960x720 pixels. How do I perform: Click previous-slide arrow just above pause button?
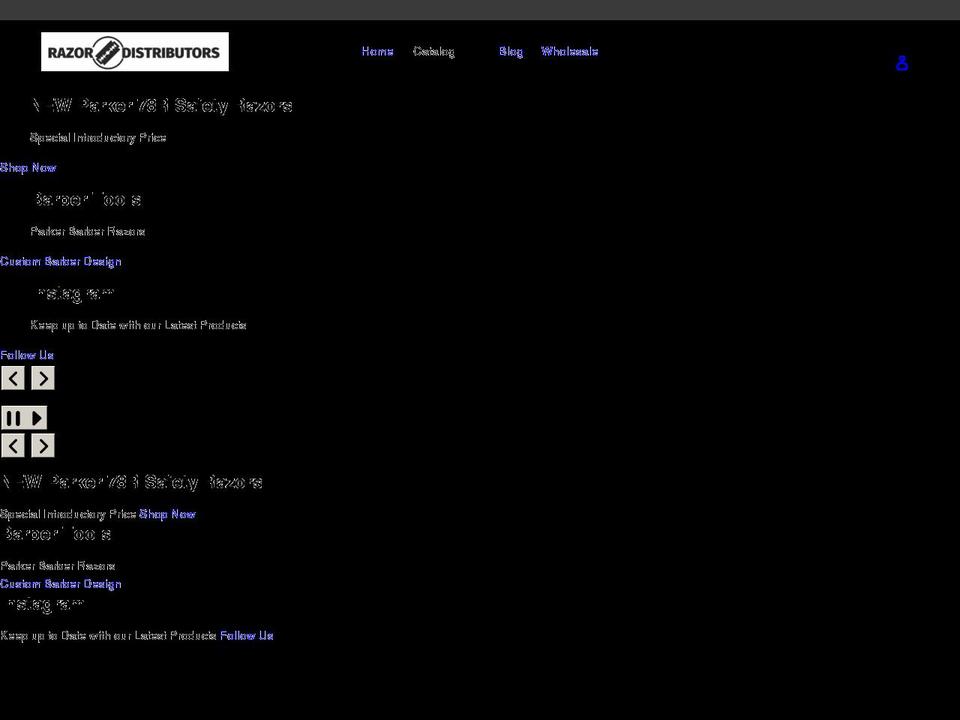pos(13,378)
